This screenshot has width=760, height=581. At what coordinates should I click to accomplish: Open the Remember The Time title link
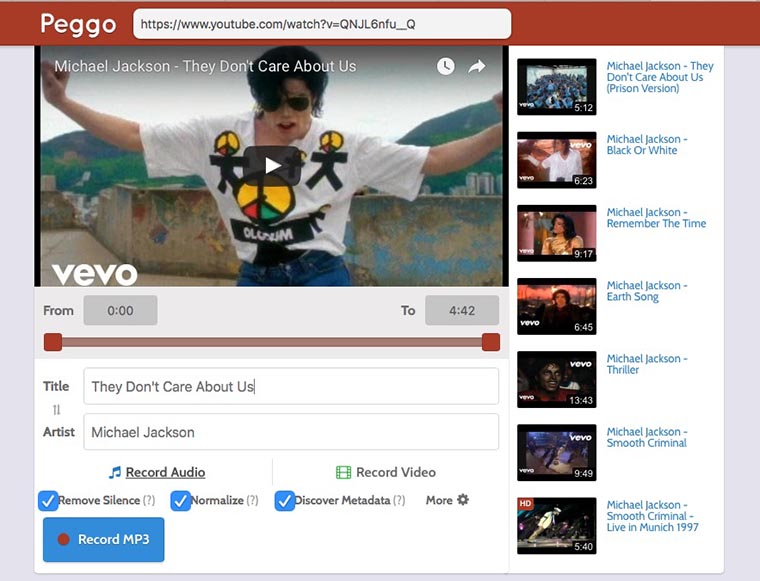tap(656, 218)
